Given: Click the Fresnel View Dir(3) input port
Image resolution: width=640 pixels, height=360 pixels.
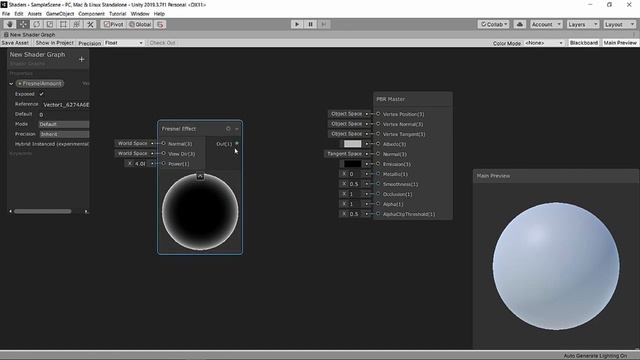Looking at the screenshot, I should [x=164, y=153].
